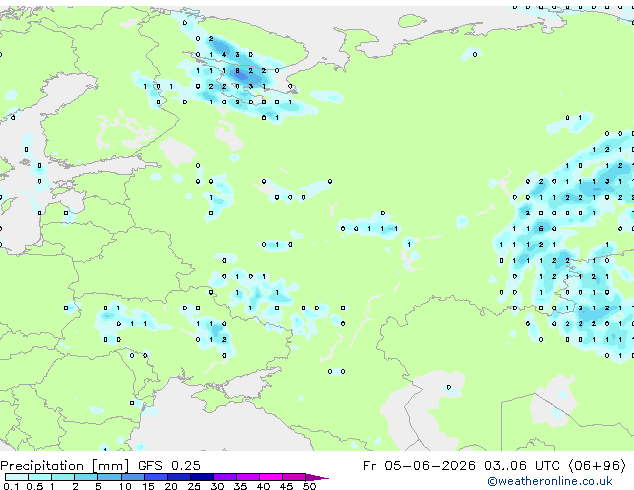Click the '0.5' legend scale label
Image resolution: width=634 pixels, height=490 pixels.
34,486
